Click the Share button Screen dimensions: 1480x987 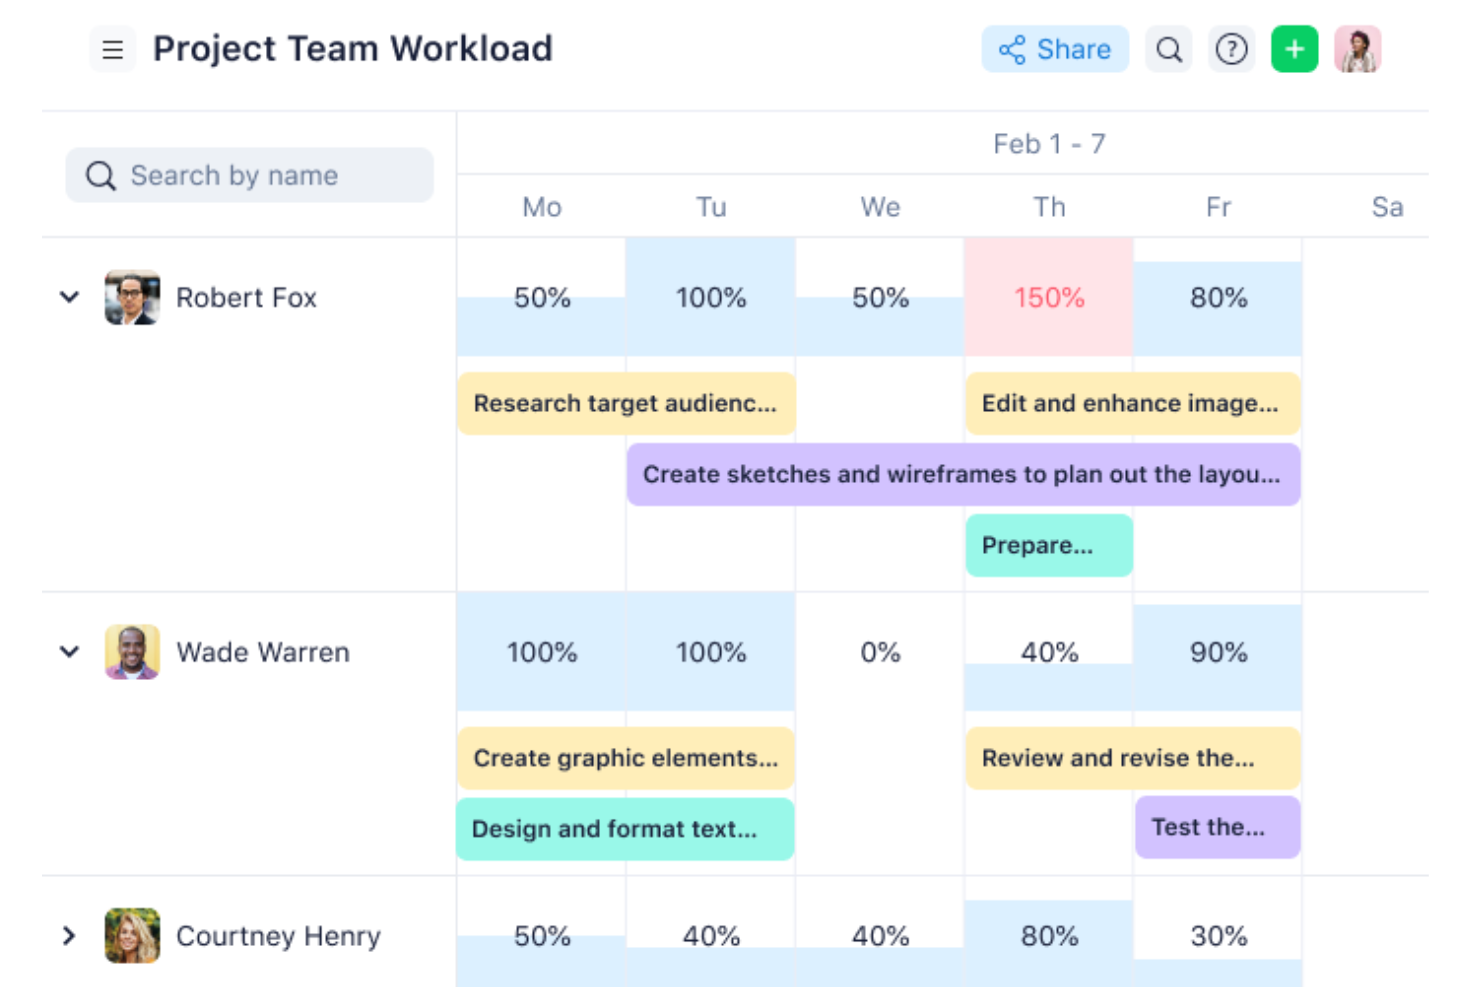(1055, 48)
